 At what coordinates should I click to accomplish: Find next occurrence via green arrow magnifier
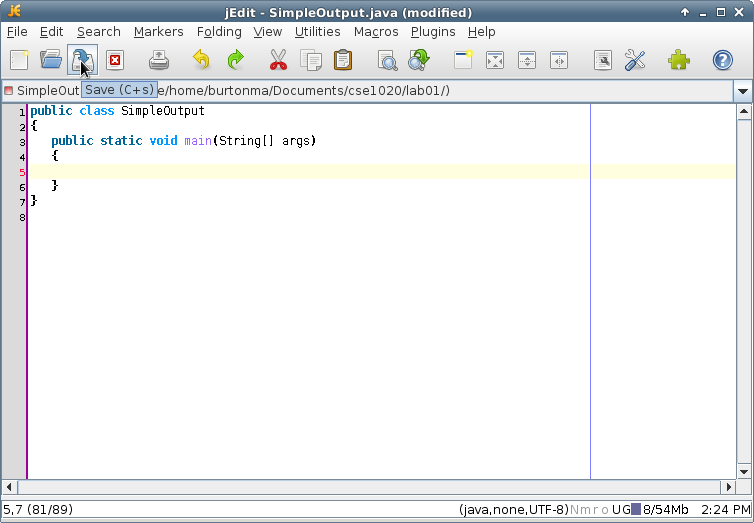pyautogui.click(x=419, y=60)
